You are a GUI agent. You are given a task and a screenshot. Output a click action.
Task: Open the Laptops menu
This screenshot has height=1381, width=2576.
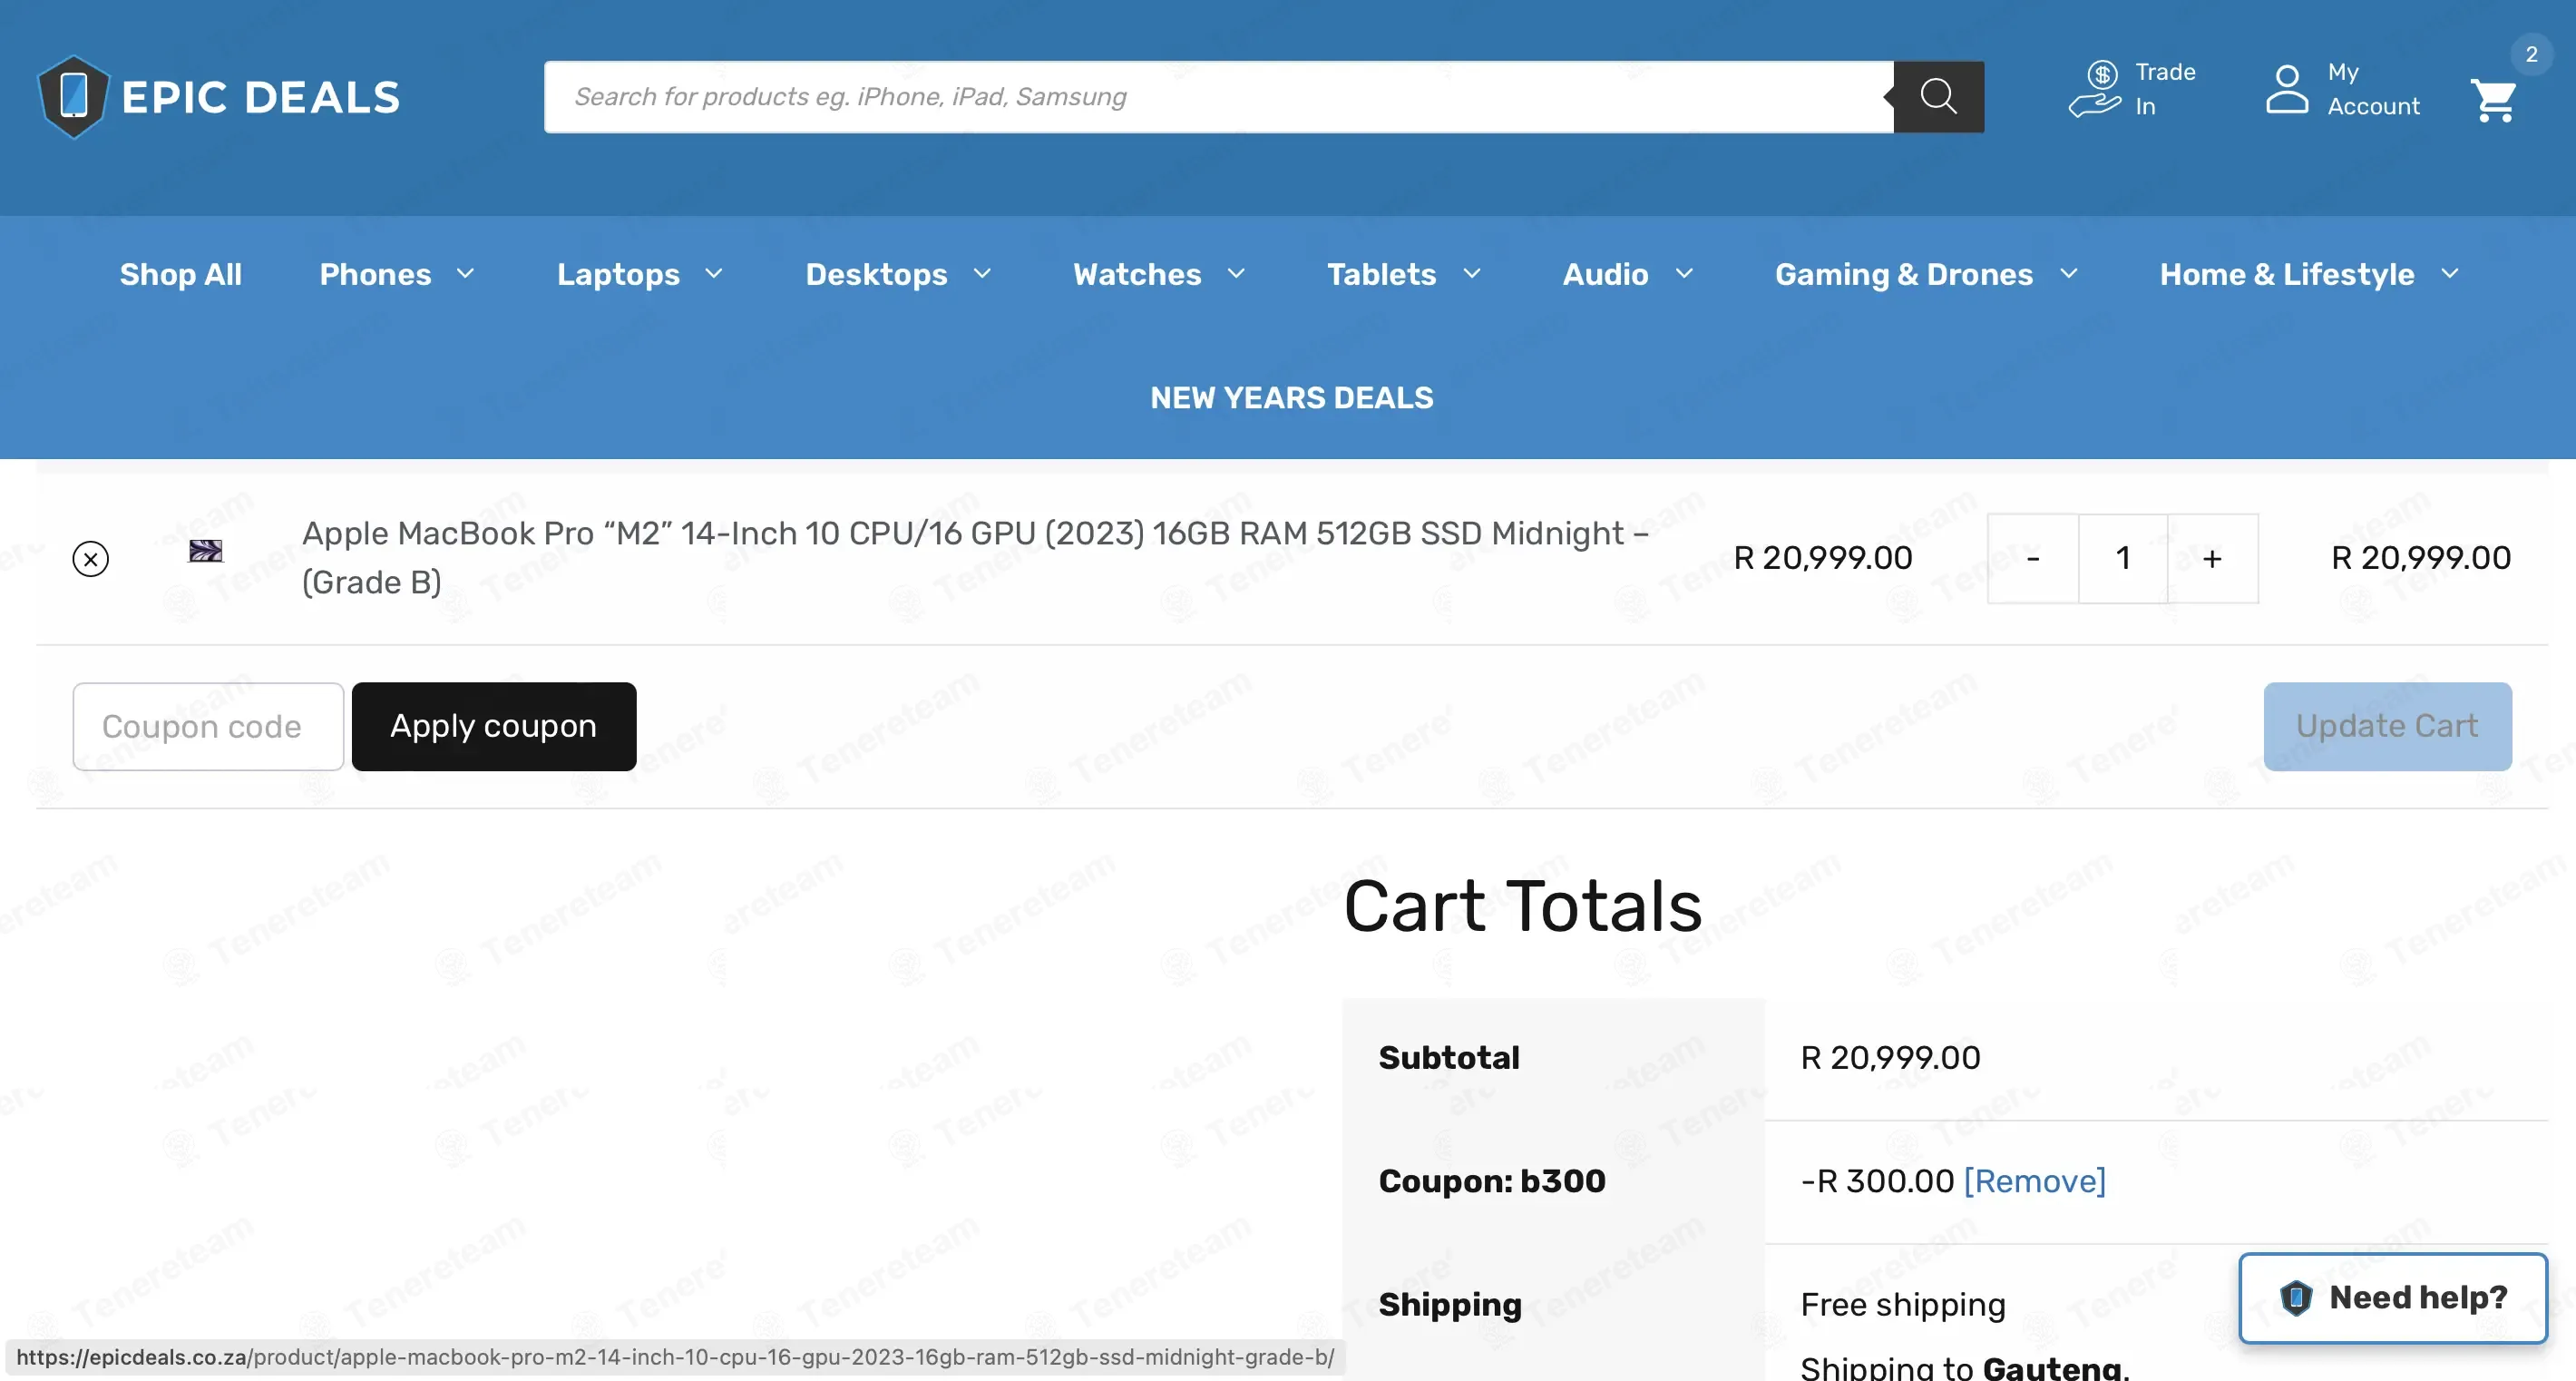point(618,274)
